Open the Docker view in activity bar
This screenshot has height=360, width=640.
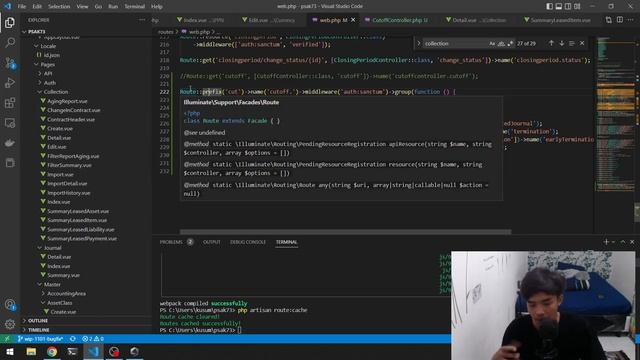tap(10, 143)
